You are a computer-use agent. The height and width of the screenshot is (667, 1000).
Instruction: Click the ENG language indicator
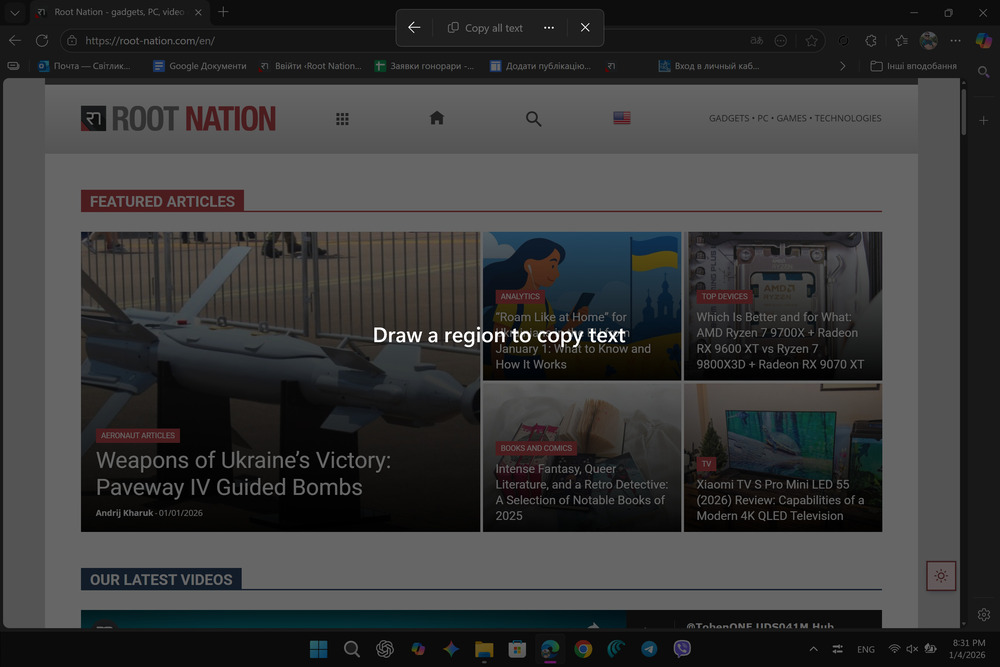coord(865,649)
